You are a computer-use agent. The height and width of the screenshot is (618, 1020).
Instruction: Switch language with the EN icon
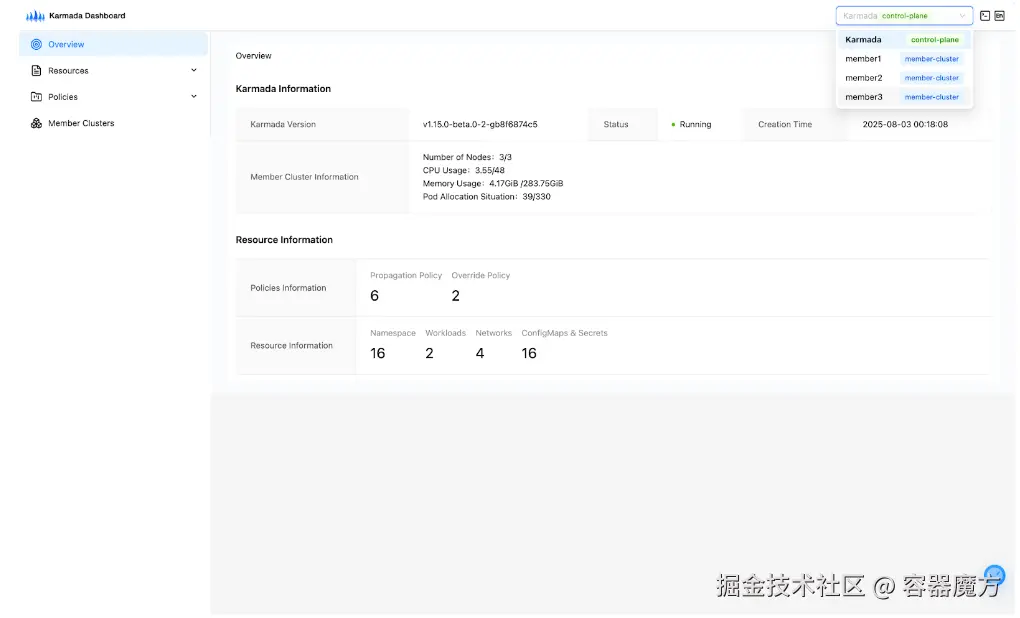pyautogui.click(x=999, y=16)
